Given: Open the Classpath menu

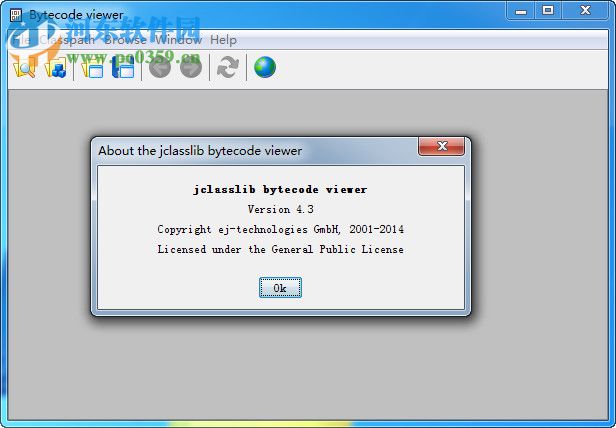Looking at the screenshot, I should (x=67, y=40).
